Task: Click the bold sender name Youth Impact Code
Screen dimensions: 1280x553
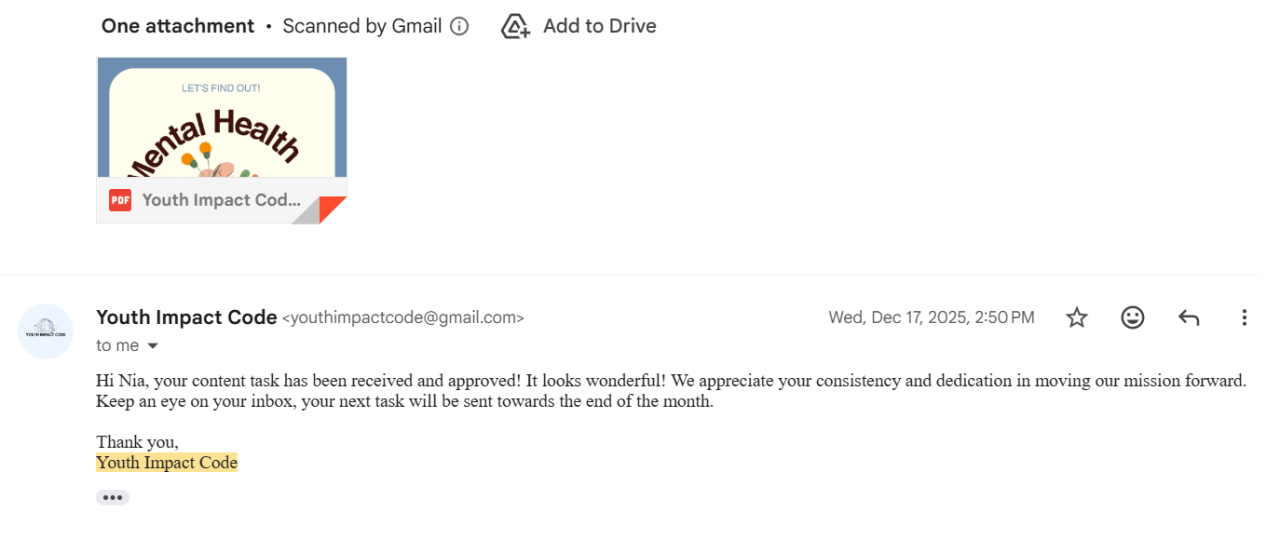Action: [x=186, y=317]
